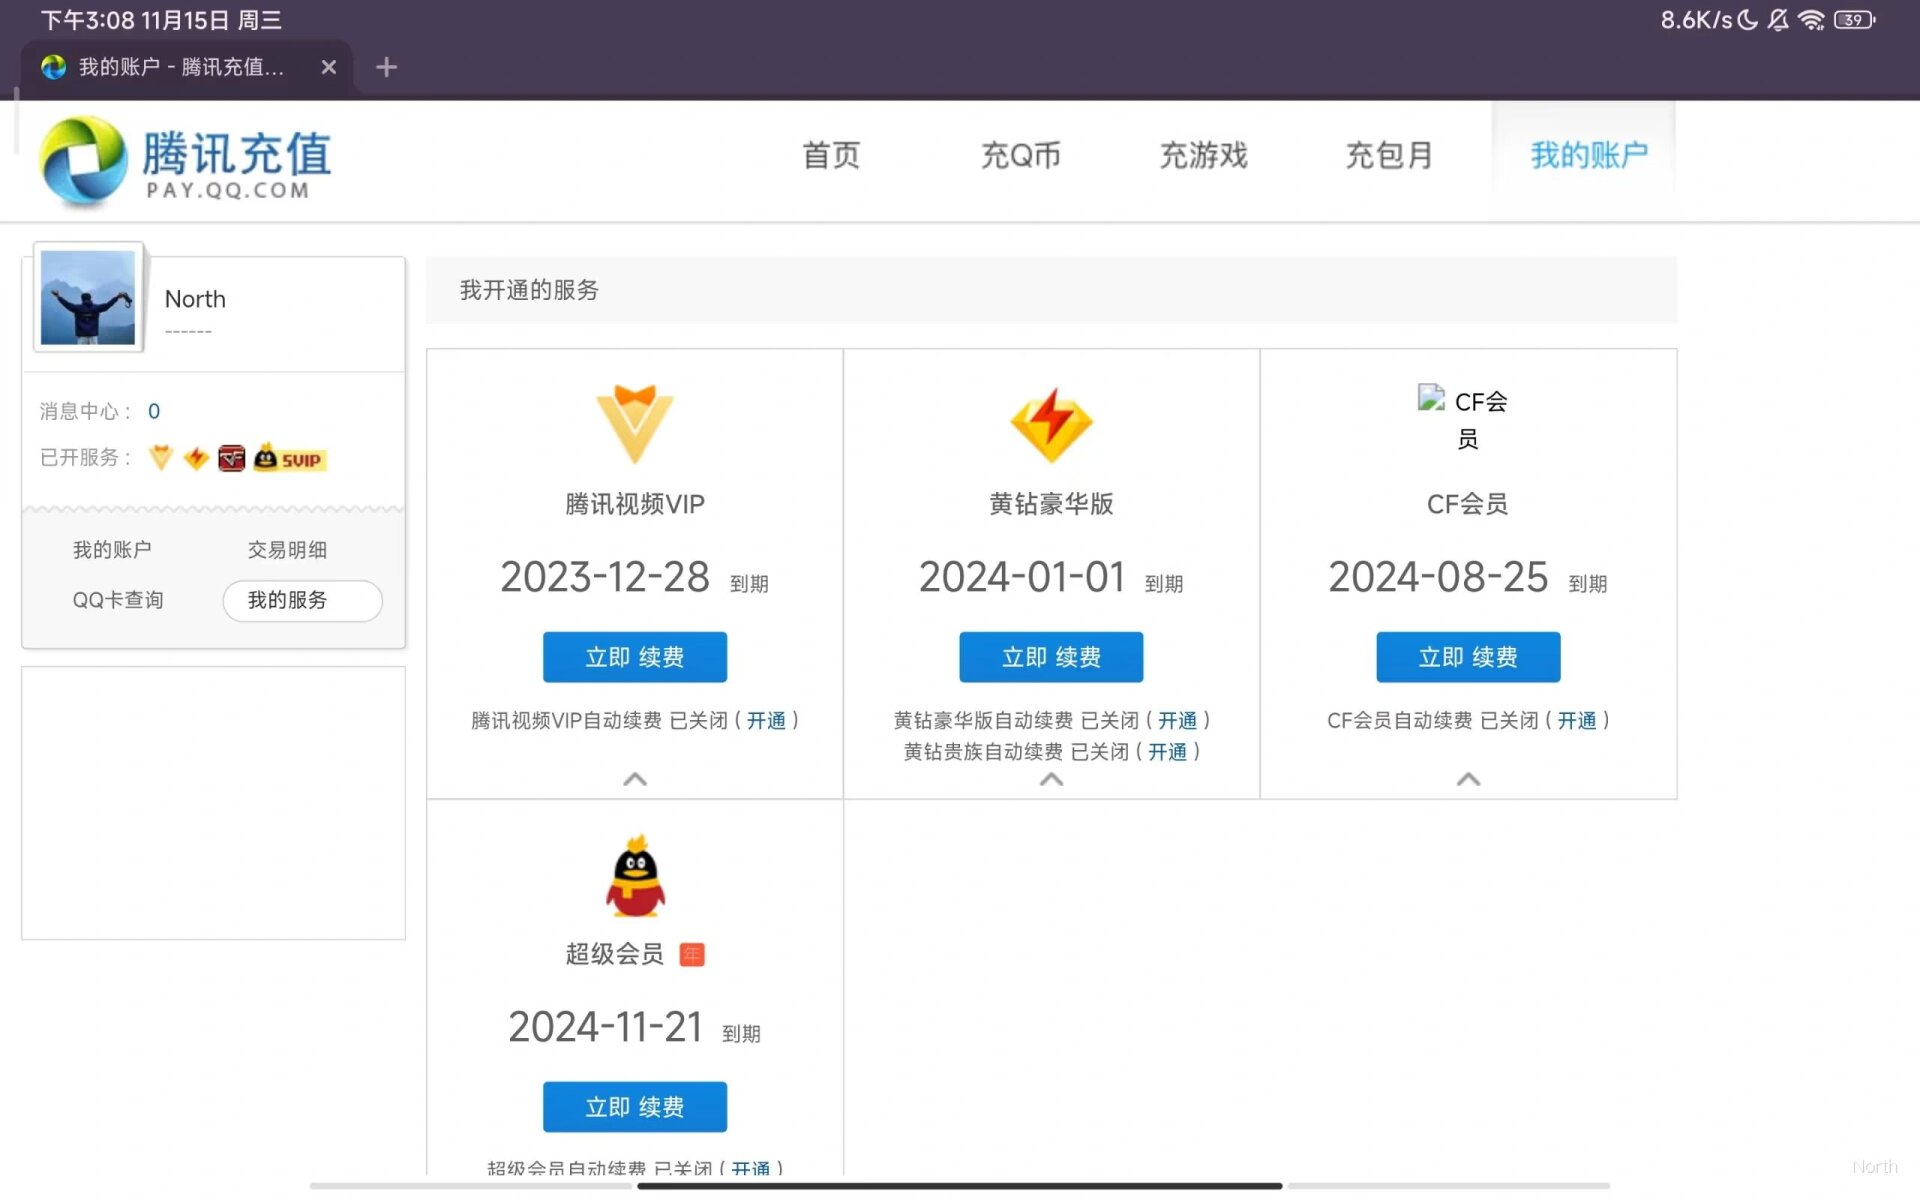Collapse the 黄钻豪华版 card chevron
The image size is (1920, 1200).
point(1051,779)
